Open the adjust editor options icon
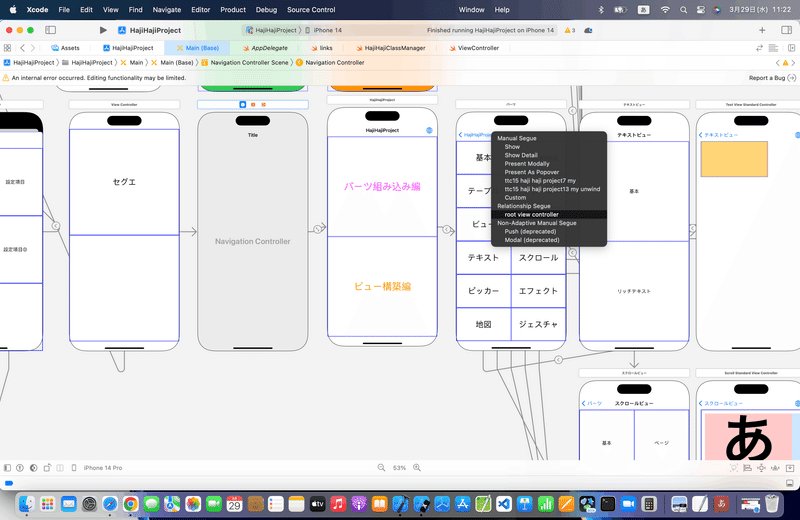 point(773,48)
